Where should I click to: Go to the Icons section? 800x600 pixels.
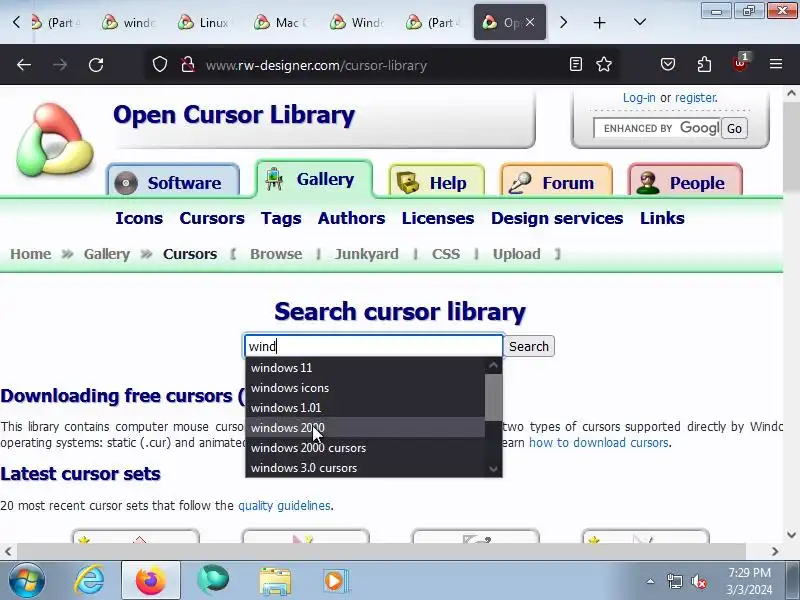[139, 218]
